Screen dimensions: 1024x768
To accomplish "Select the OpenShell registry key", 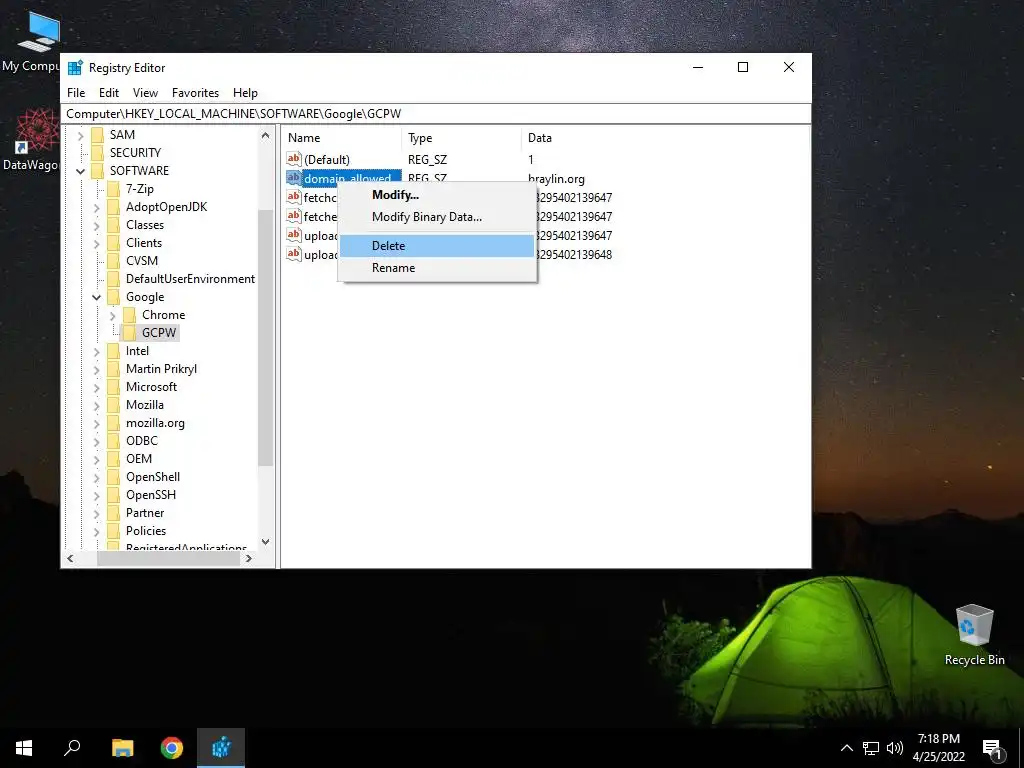I will [153, 477].
